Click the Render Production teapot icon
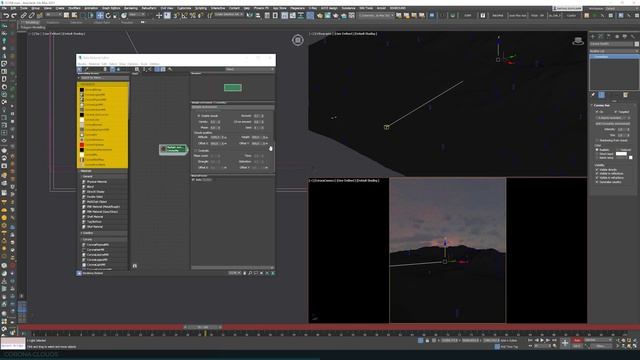Viewport: 640px width, 360px height. (x=336, y=16)
